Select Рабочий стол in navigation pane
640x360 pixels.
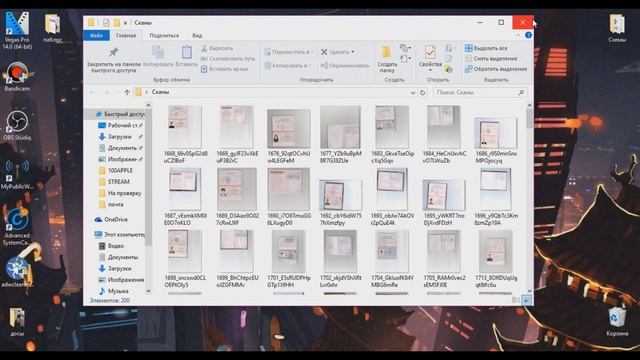click(x=122, y=125)
